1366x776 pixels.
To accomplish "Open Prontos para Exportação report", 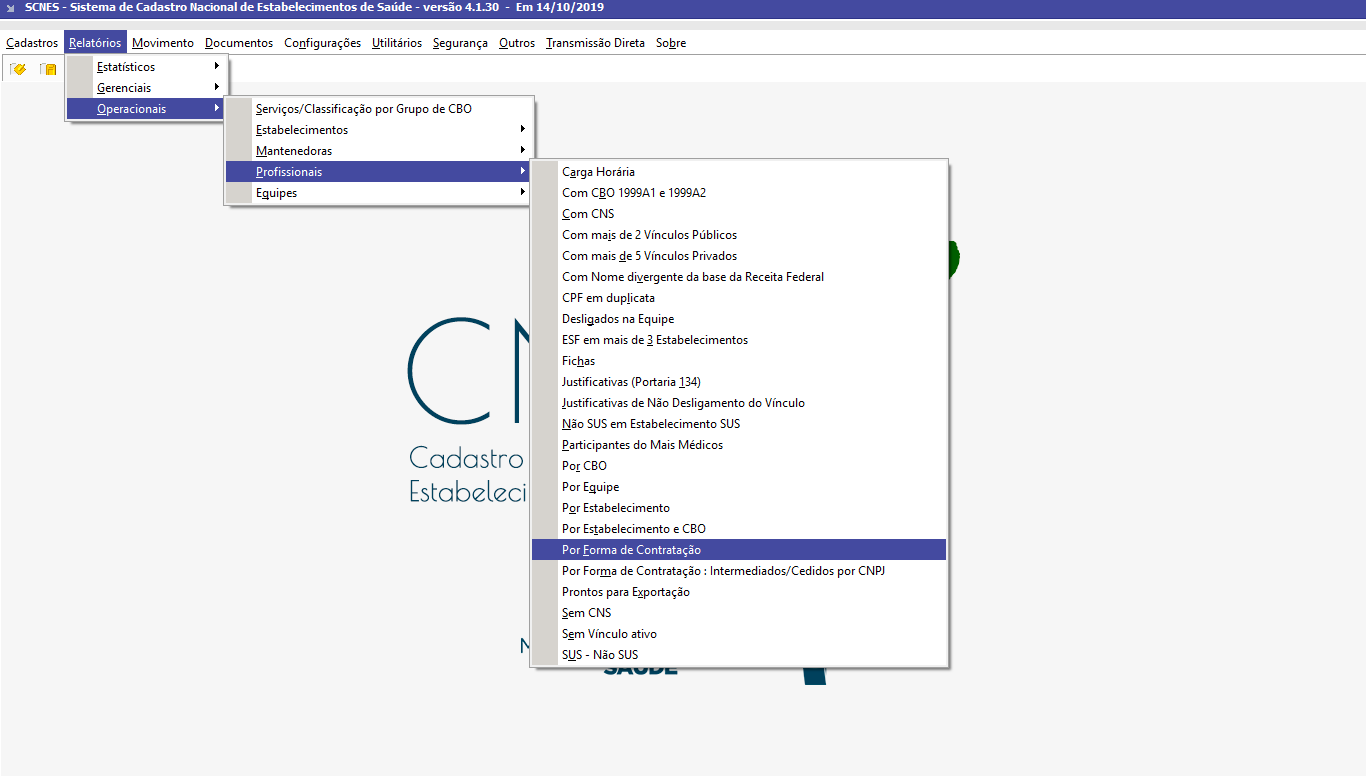I will click(x=625, y=592).
